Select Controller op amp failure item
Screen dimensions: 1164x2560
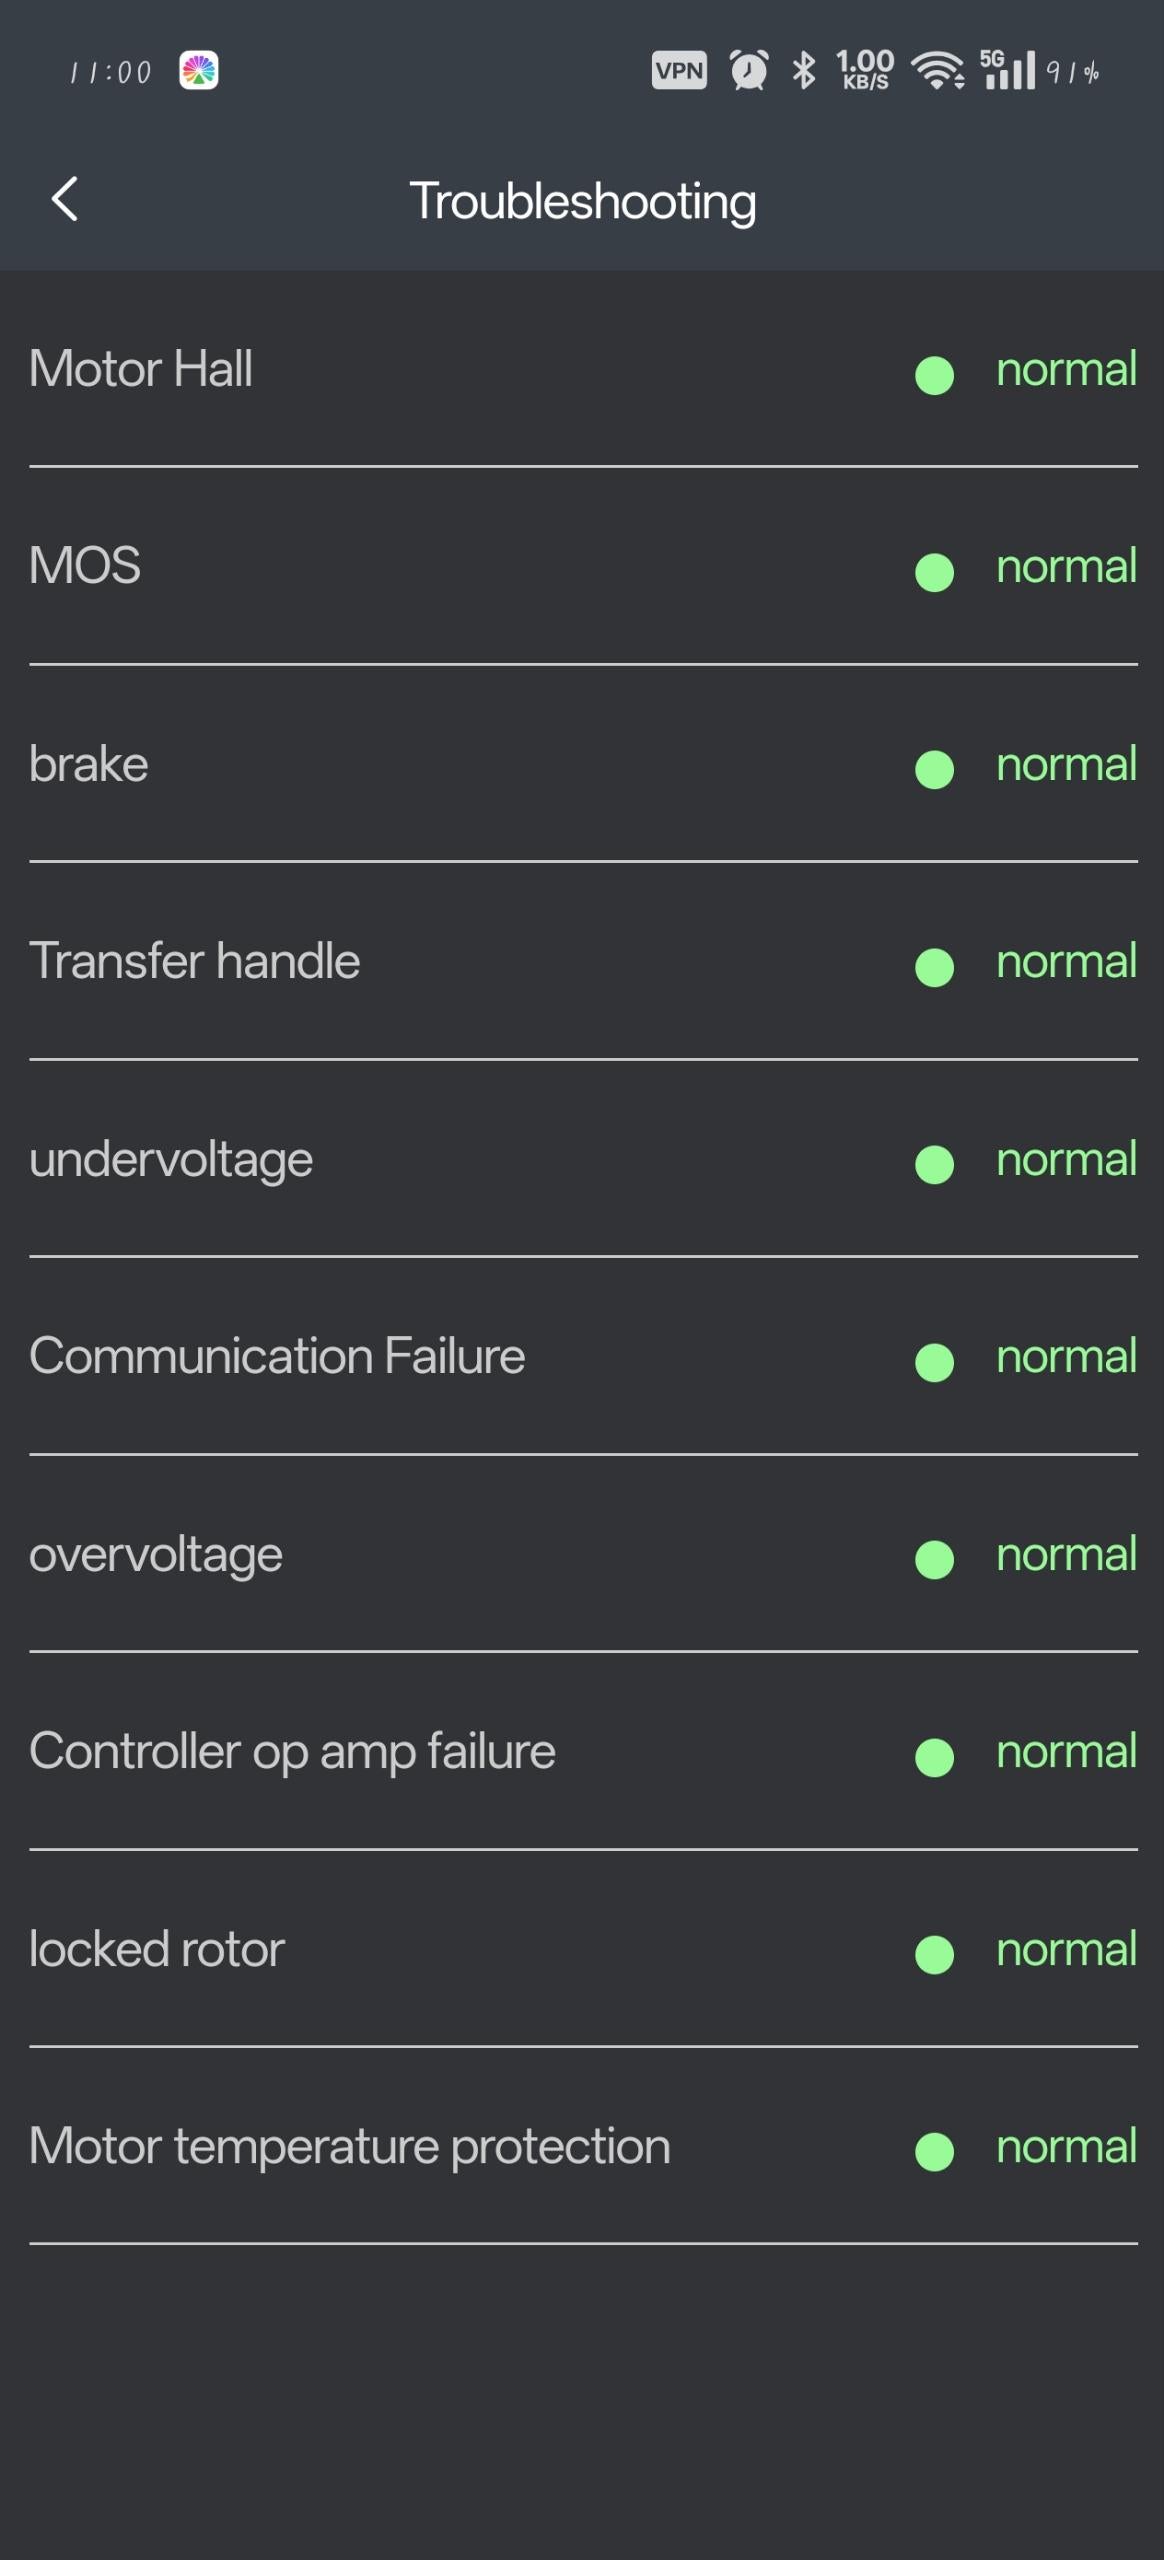click(583, 1751)
